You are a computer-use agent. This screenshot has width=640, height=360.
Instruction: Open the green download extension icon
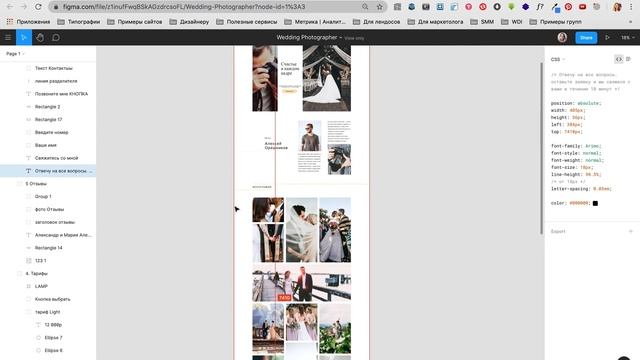(511, 7)
